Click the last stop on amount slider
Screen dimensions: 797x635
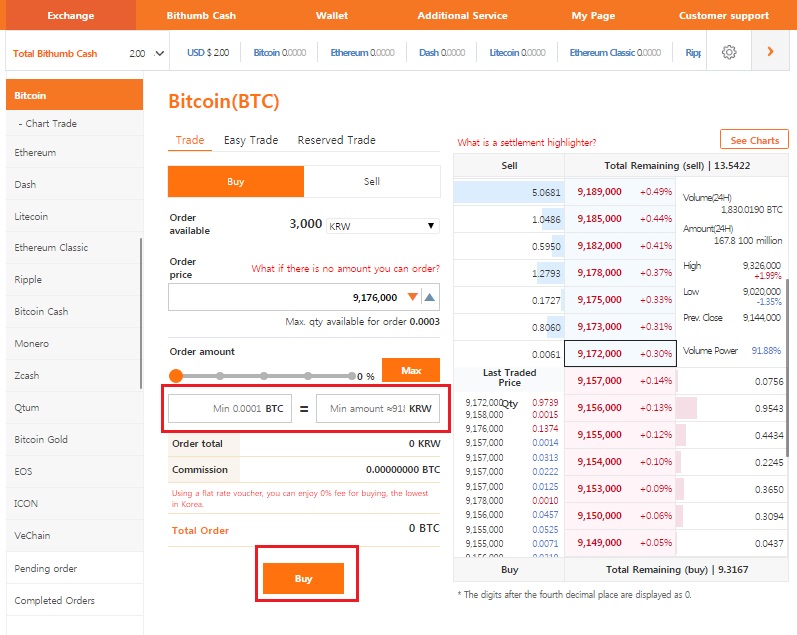pyautogui.click(x=352, y=376)
